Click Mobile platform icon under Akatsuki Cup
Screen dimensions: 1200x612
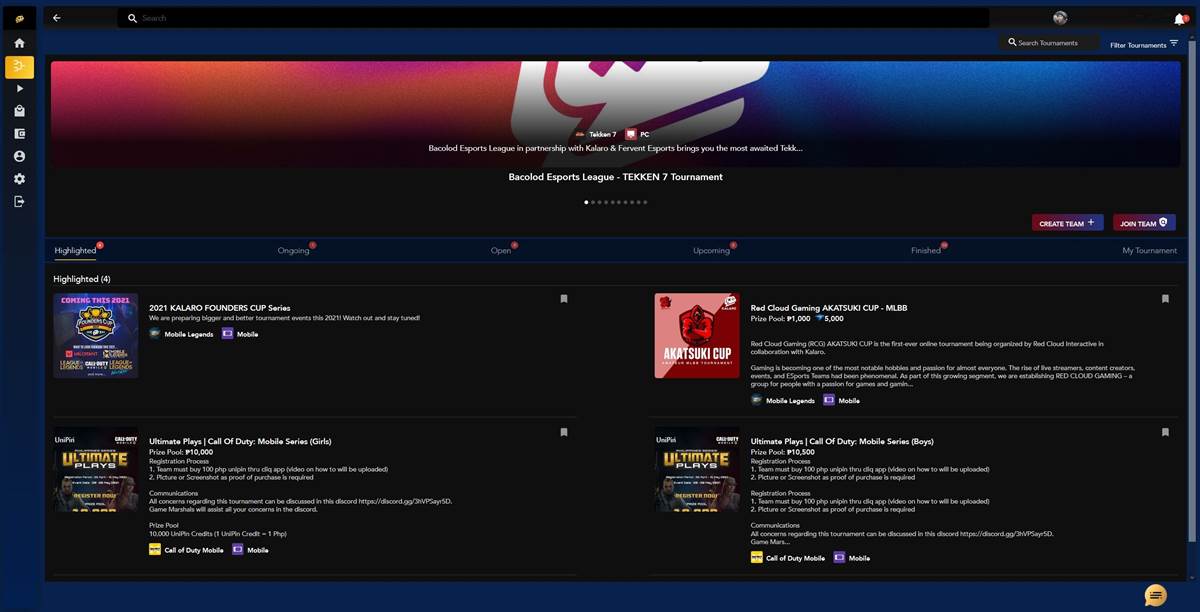(x=829, y=400)
